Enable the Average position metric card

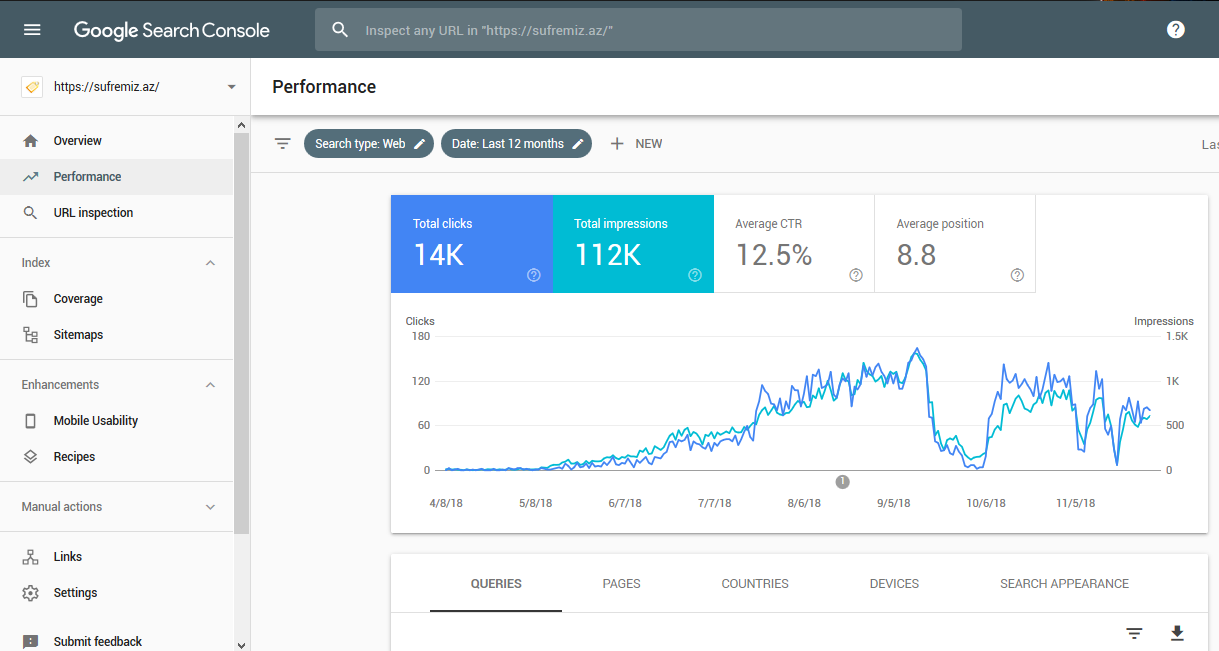[955, 243]
